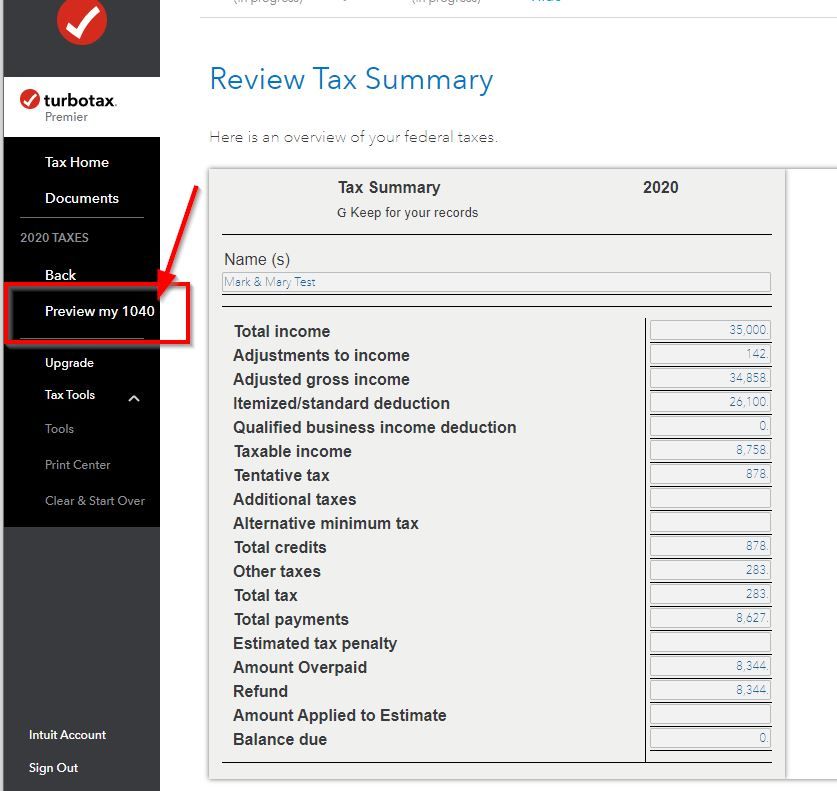Click Other taxes value 283
Image resolution: width=837 pixels, height=791 pixels.
pos(710,570)
